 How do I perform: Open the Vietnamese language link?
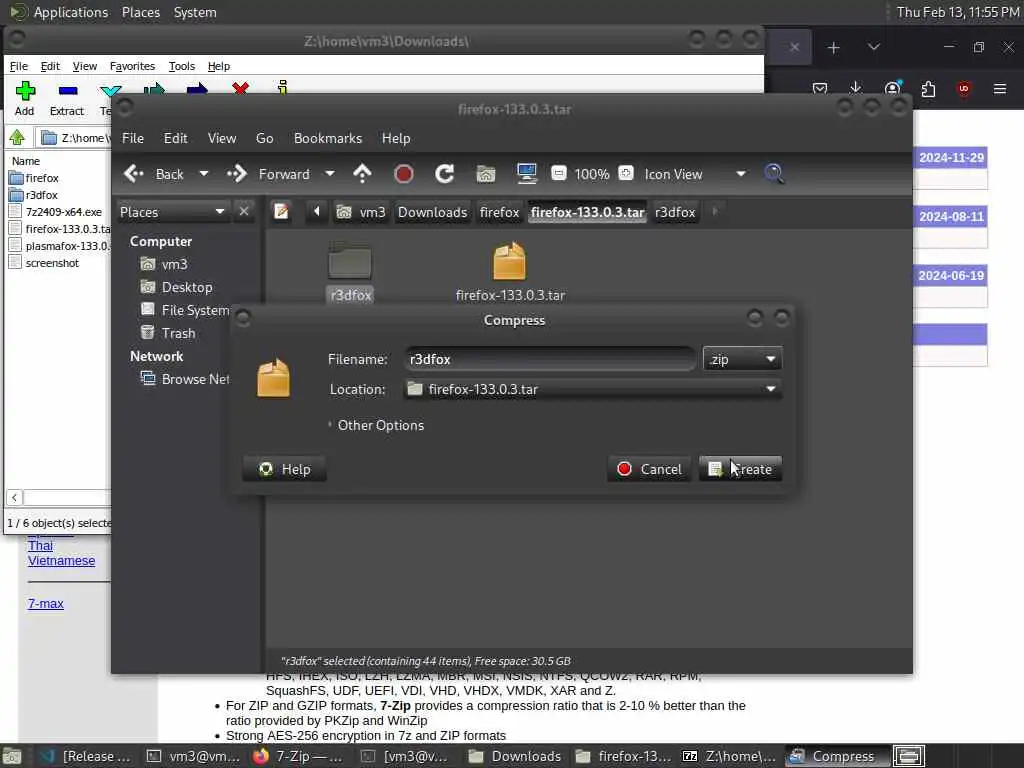coord(61,560)
